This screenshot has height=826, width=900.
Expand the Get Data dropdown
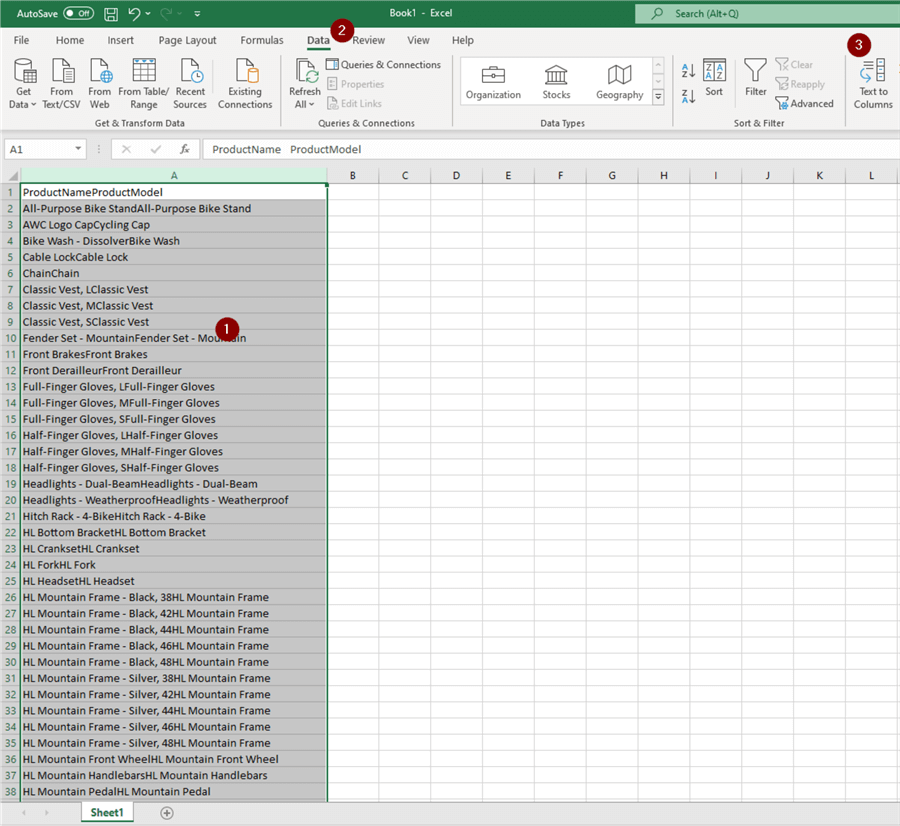(24, 103)
